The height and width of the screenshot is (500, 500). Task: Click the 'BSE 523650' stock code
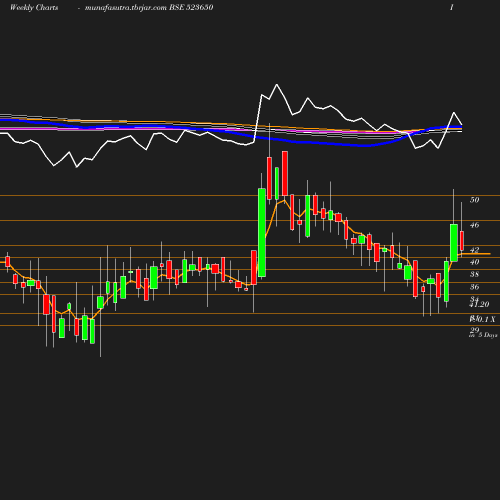click(x=191, y=8)
